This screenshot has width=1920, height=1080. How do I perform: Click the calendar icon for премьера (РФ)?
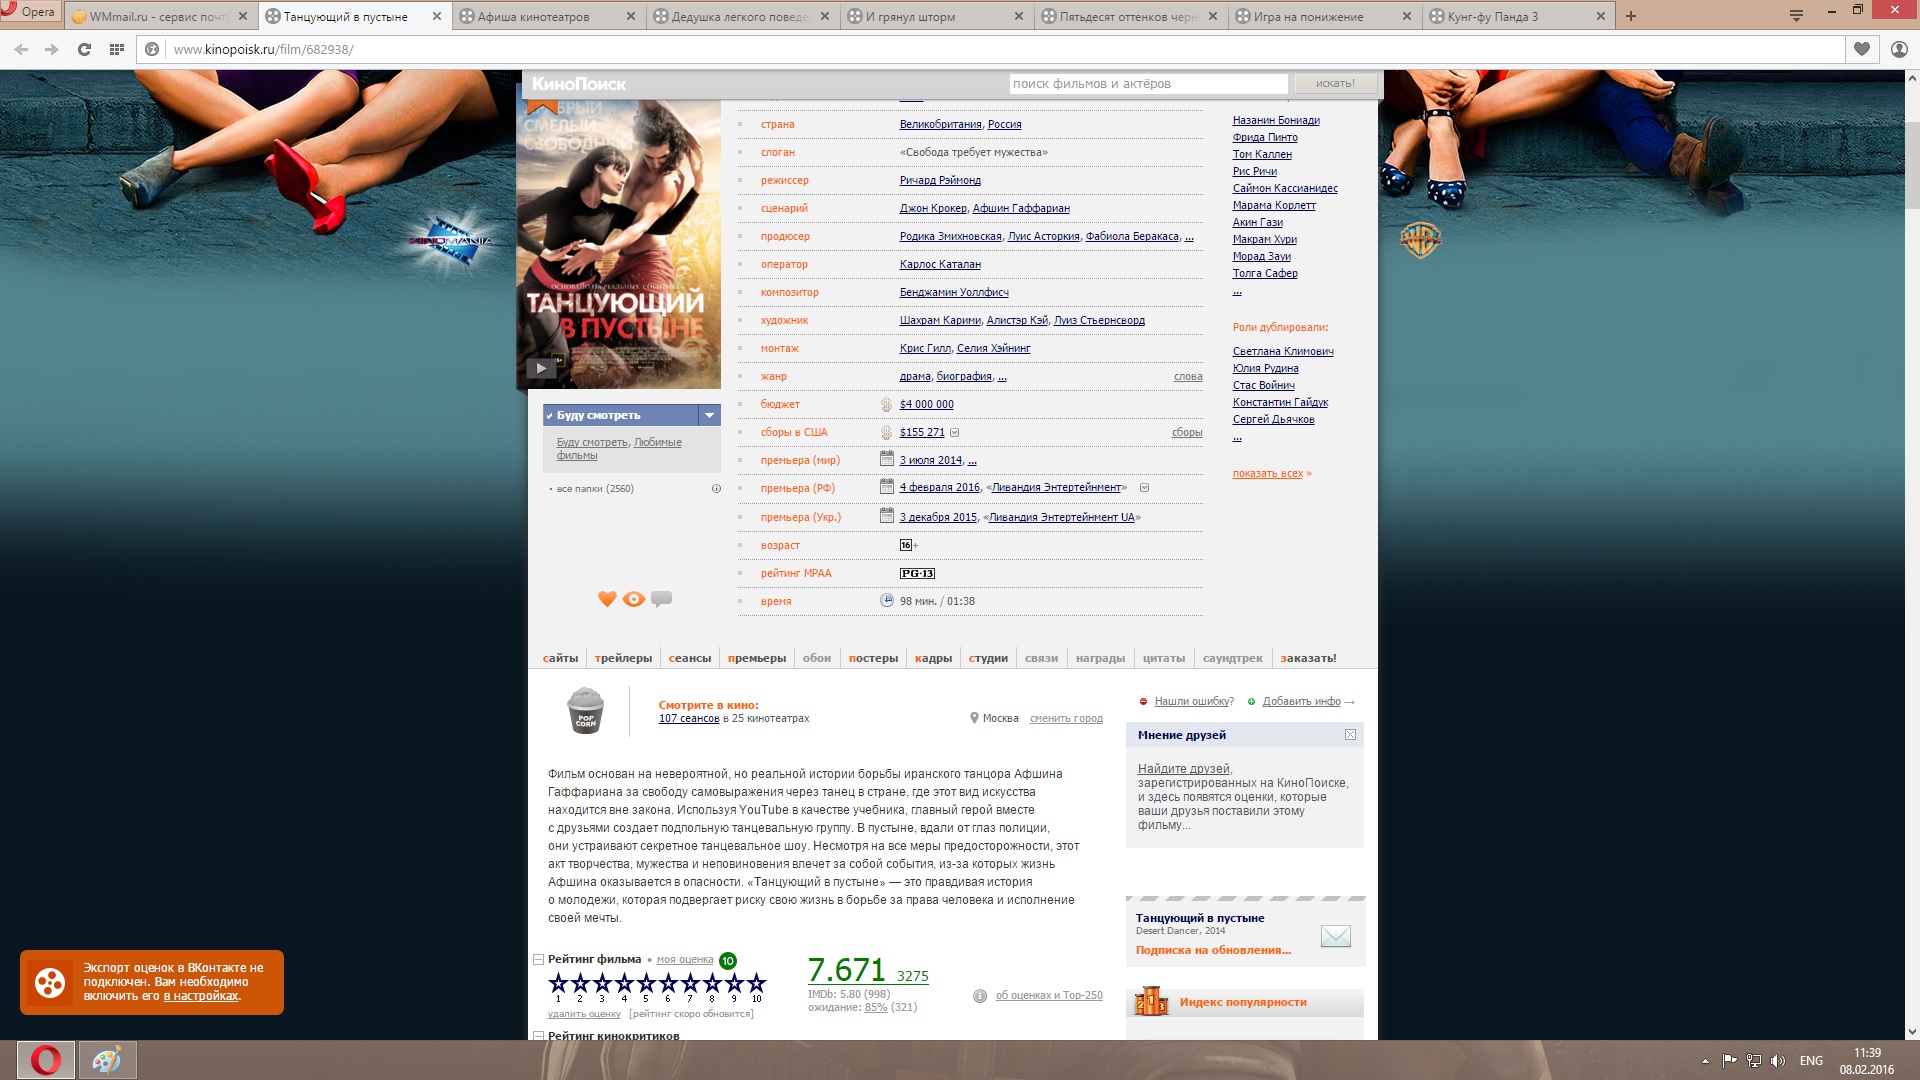coord(886,487)
